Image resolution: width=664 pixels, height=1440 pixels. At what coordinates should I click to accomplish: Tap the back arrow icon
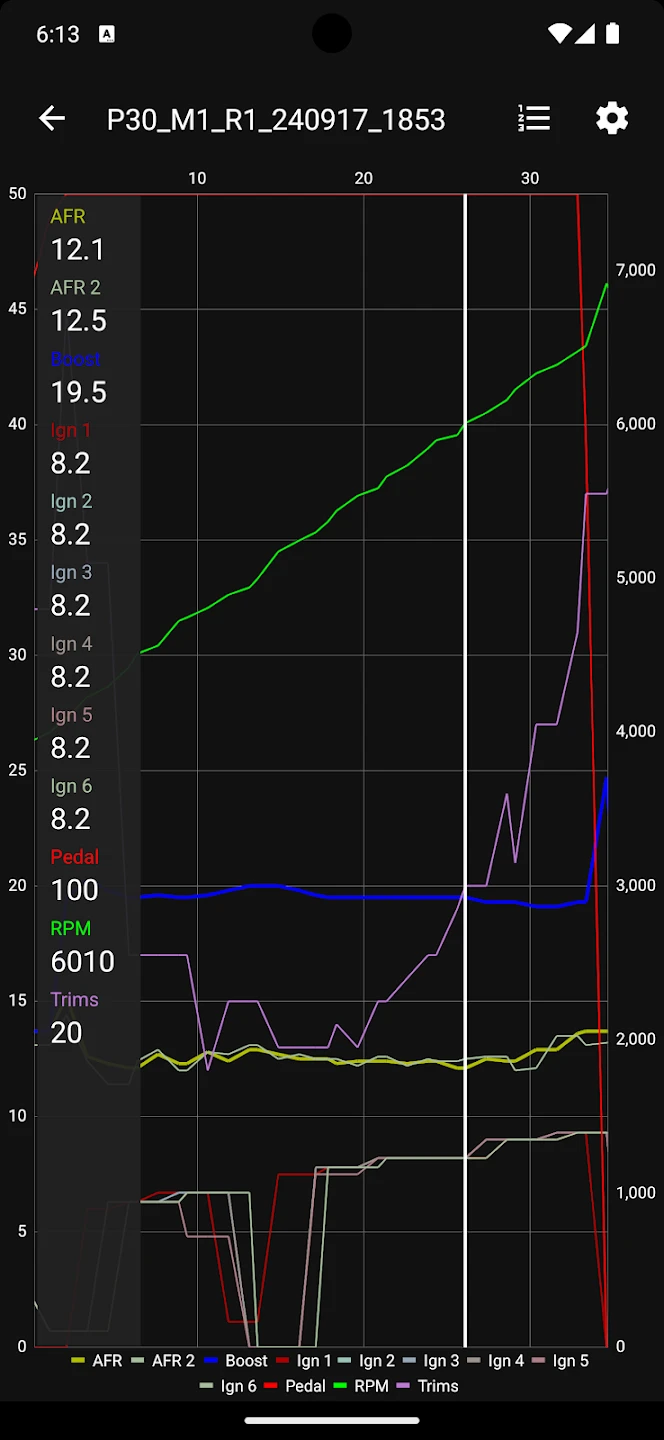click(52, 119)
